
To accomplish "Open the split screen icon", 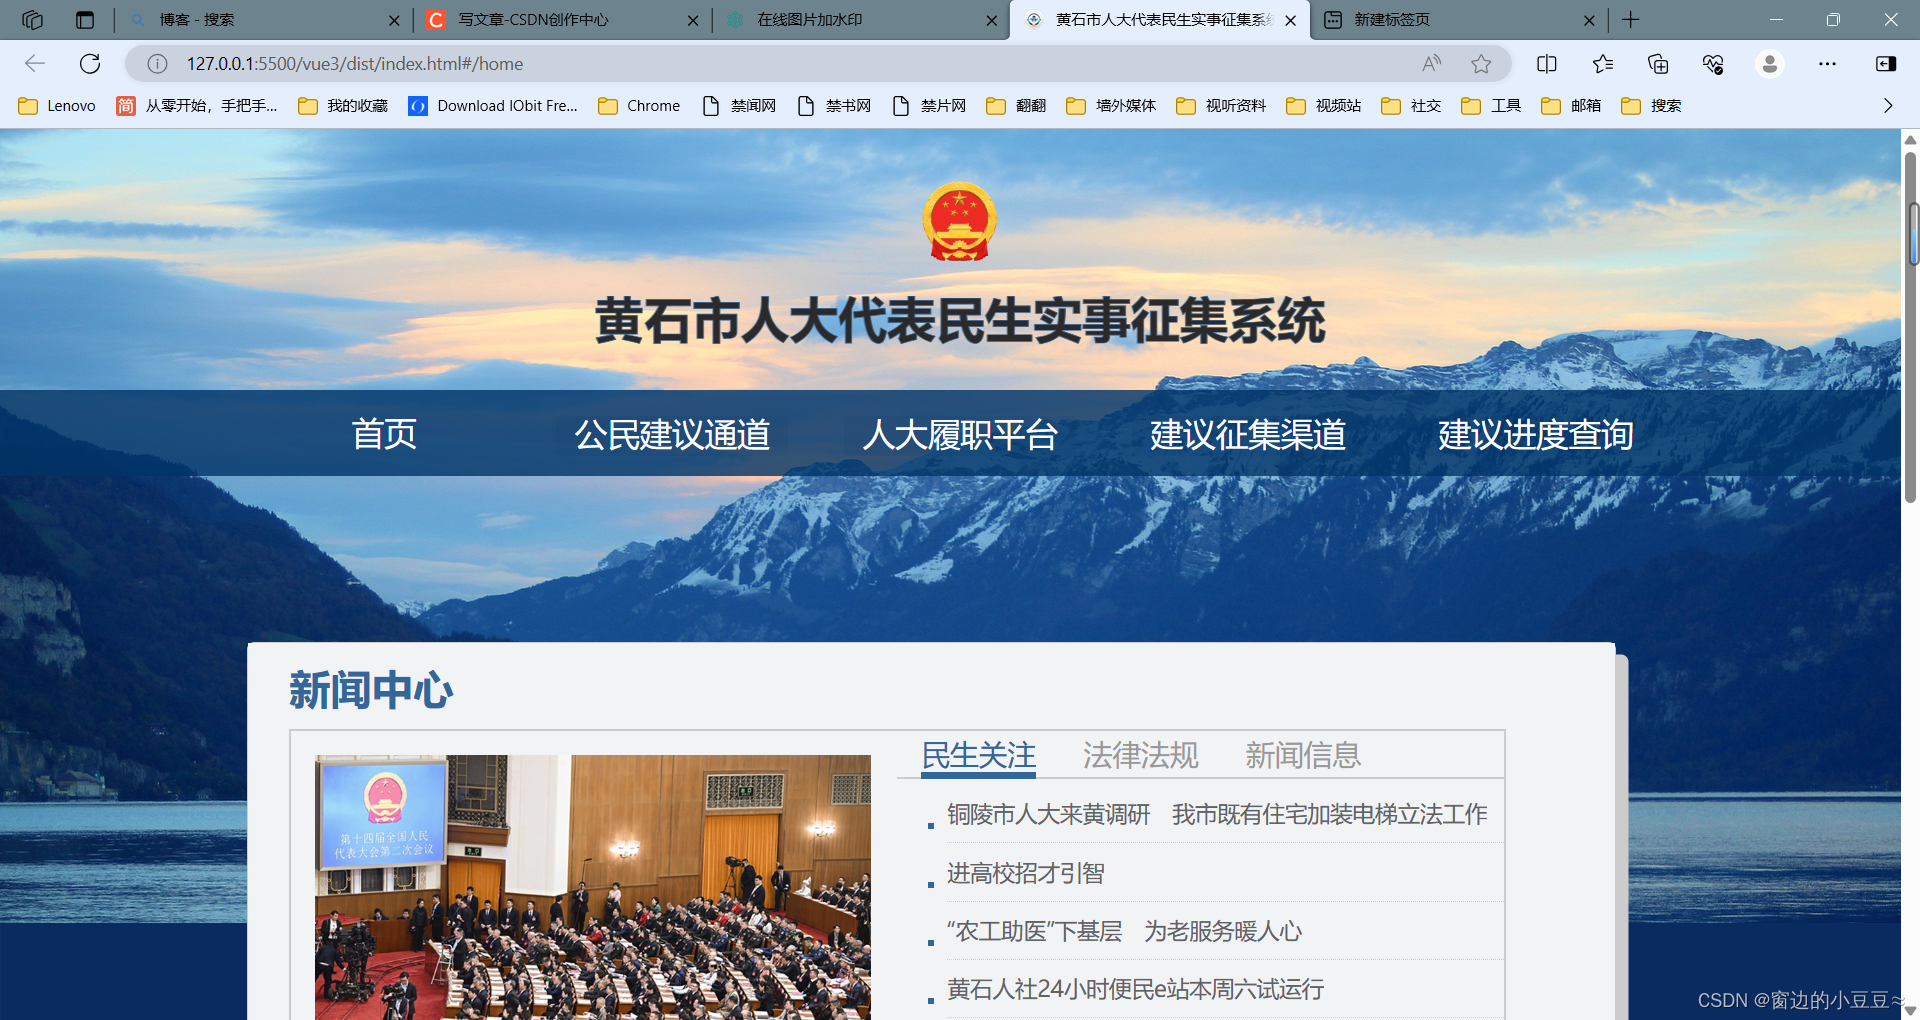I will click(1547, 64).
